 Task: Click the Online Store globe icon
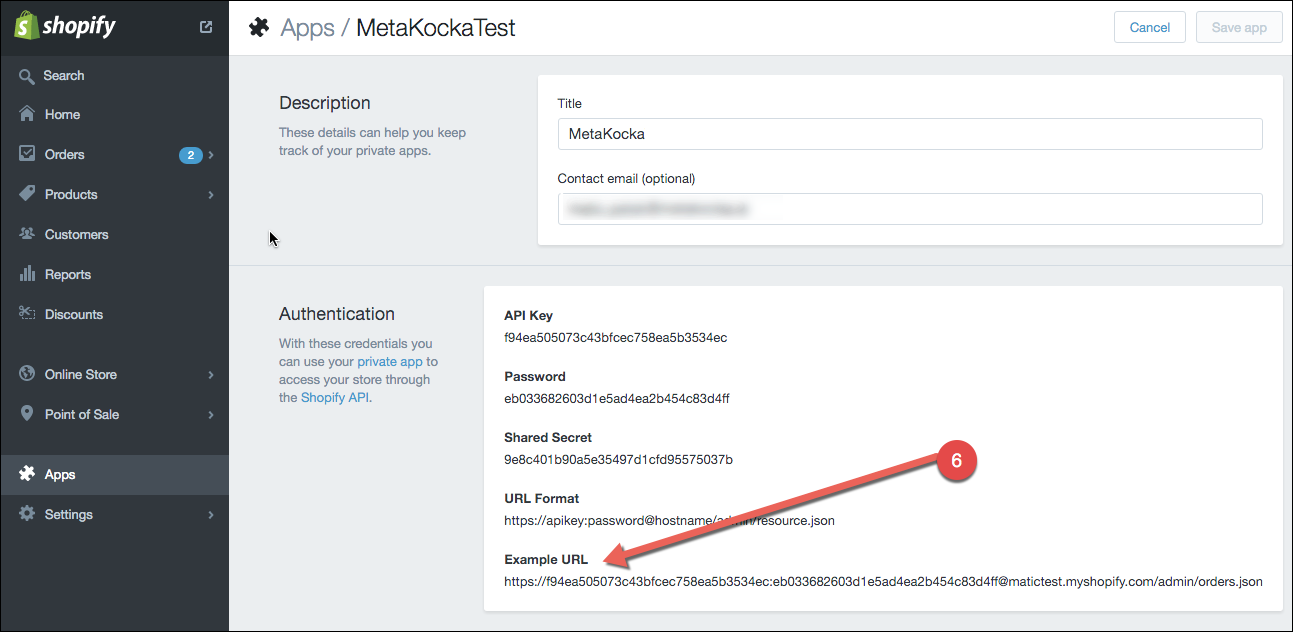tap(27, 374)
